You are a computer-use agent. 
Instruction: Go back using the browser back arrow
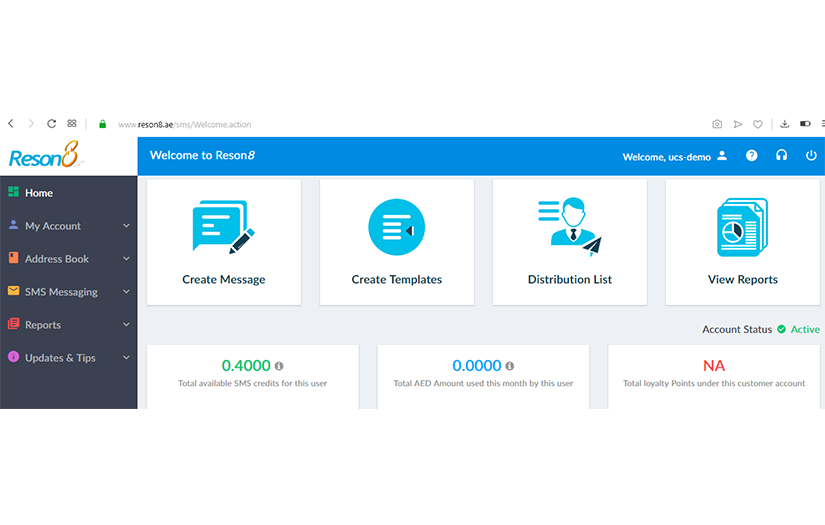pos(11,124)
